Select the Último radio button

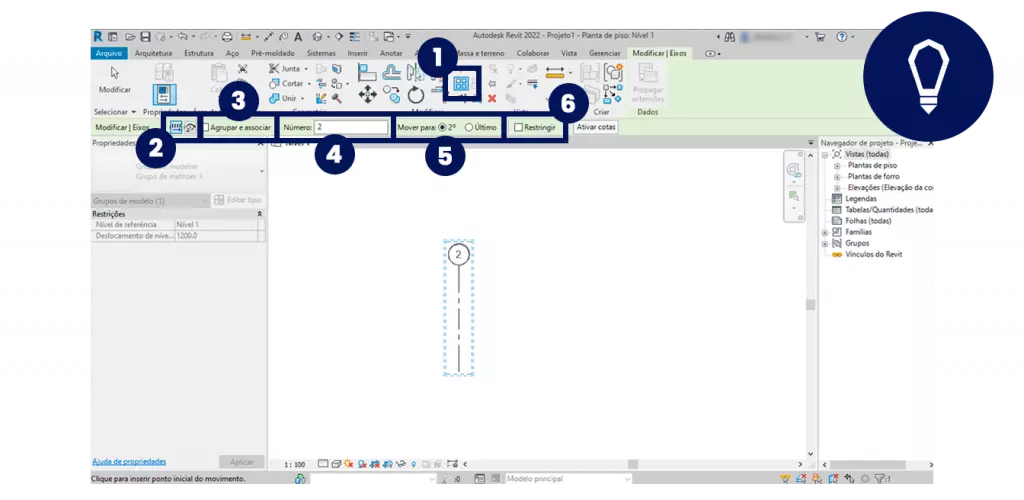click(469, 128)
